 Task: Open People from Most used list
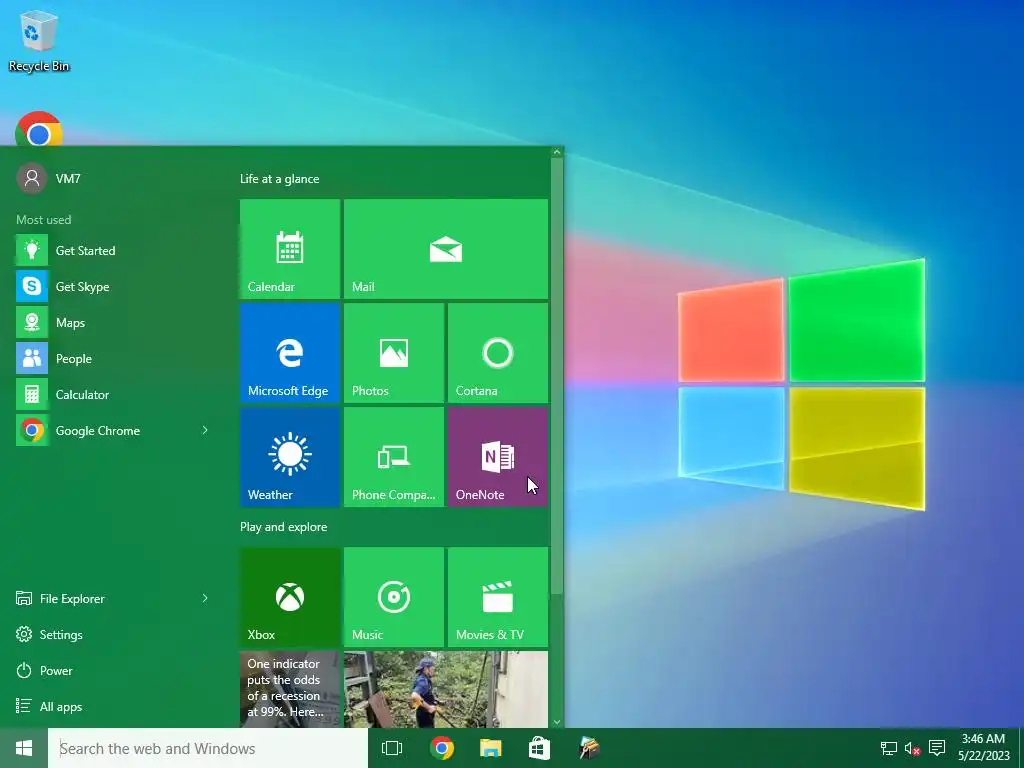pos(112,359)
